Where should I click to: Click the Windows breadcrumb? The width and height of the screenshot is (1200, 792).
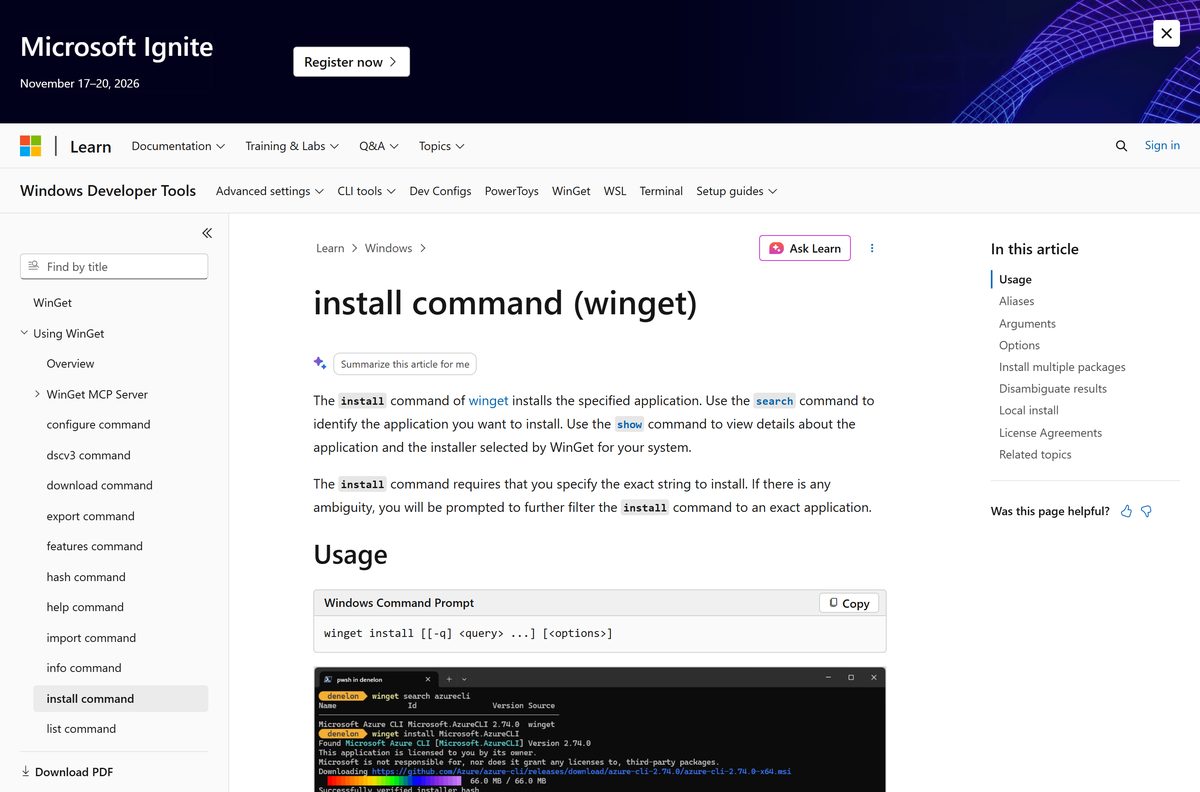click(x=388, y=248)
